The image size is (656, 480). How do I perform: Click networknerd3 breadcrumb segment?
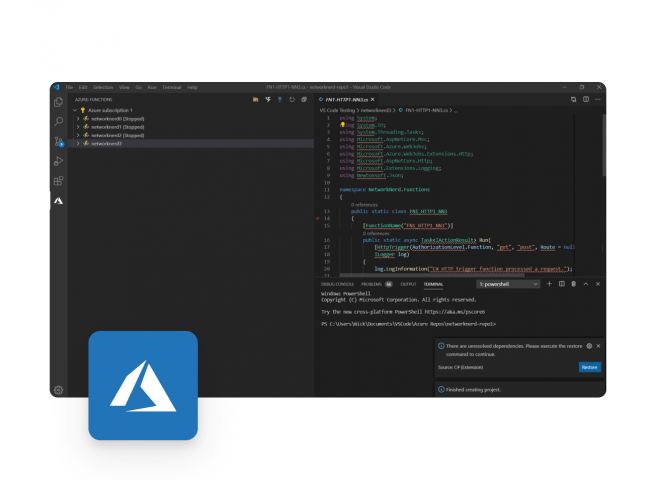pos(376,110)
